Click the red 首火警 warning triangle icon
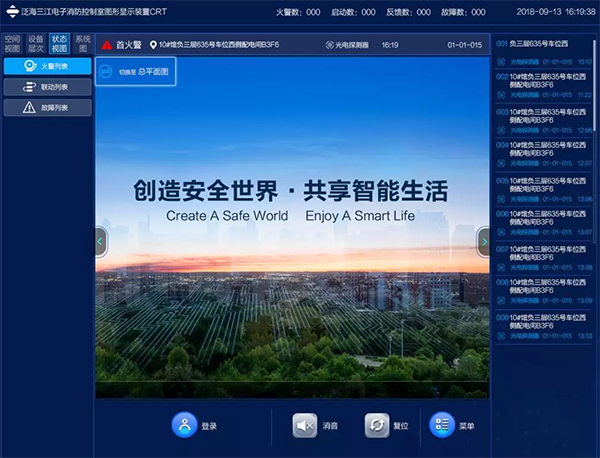600x458 pixels. 106,46
